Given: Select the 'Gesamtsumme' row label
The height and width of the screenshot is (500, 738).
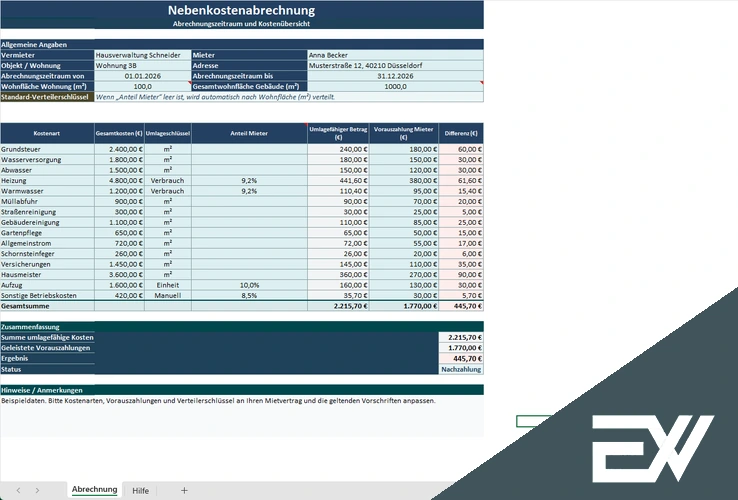Looking at the screenshot, I should (47, 306).
